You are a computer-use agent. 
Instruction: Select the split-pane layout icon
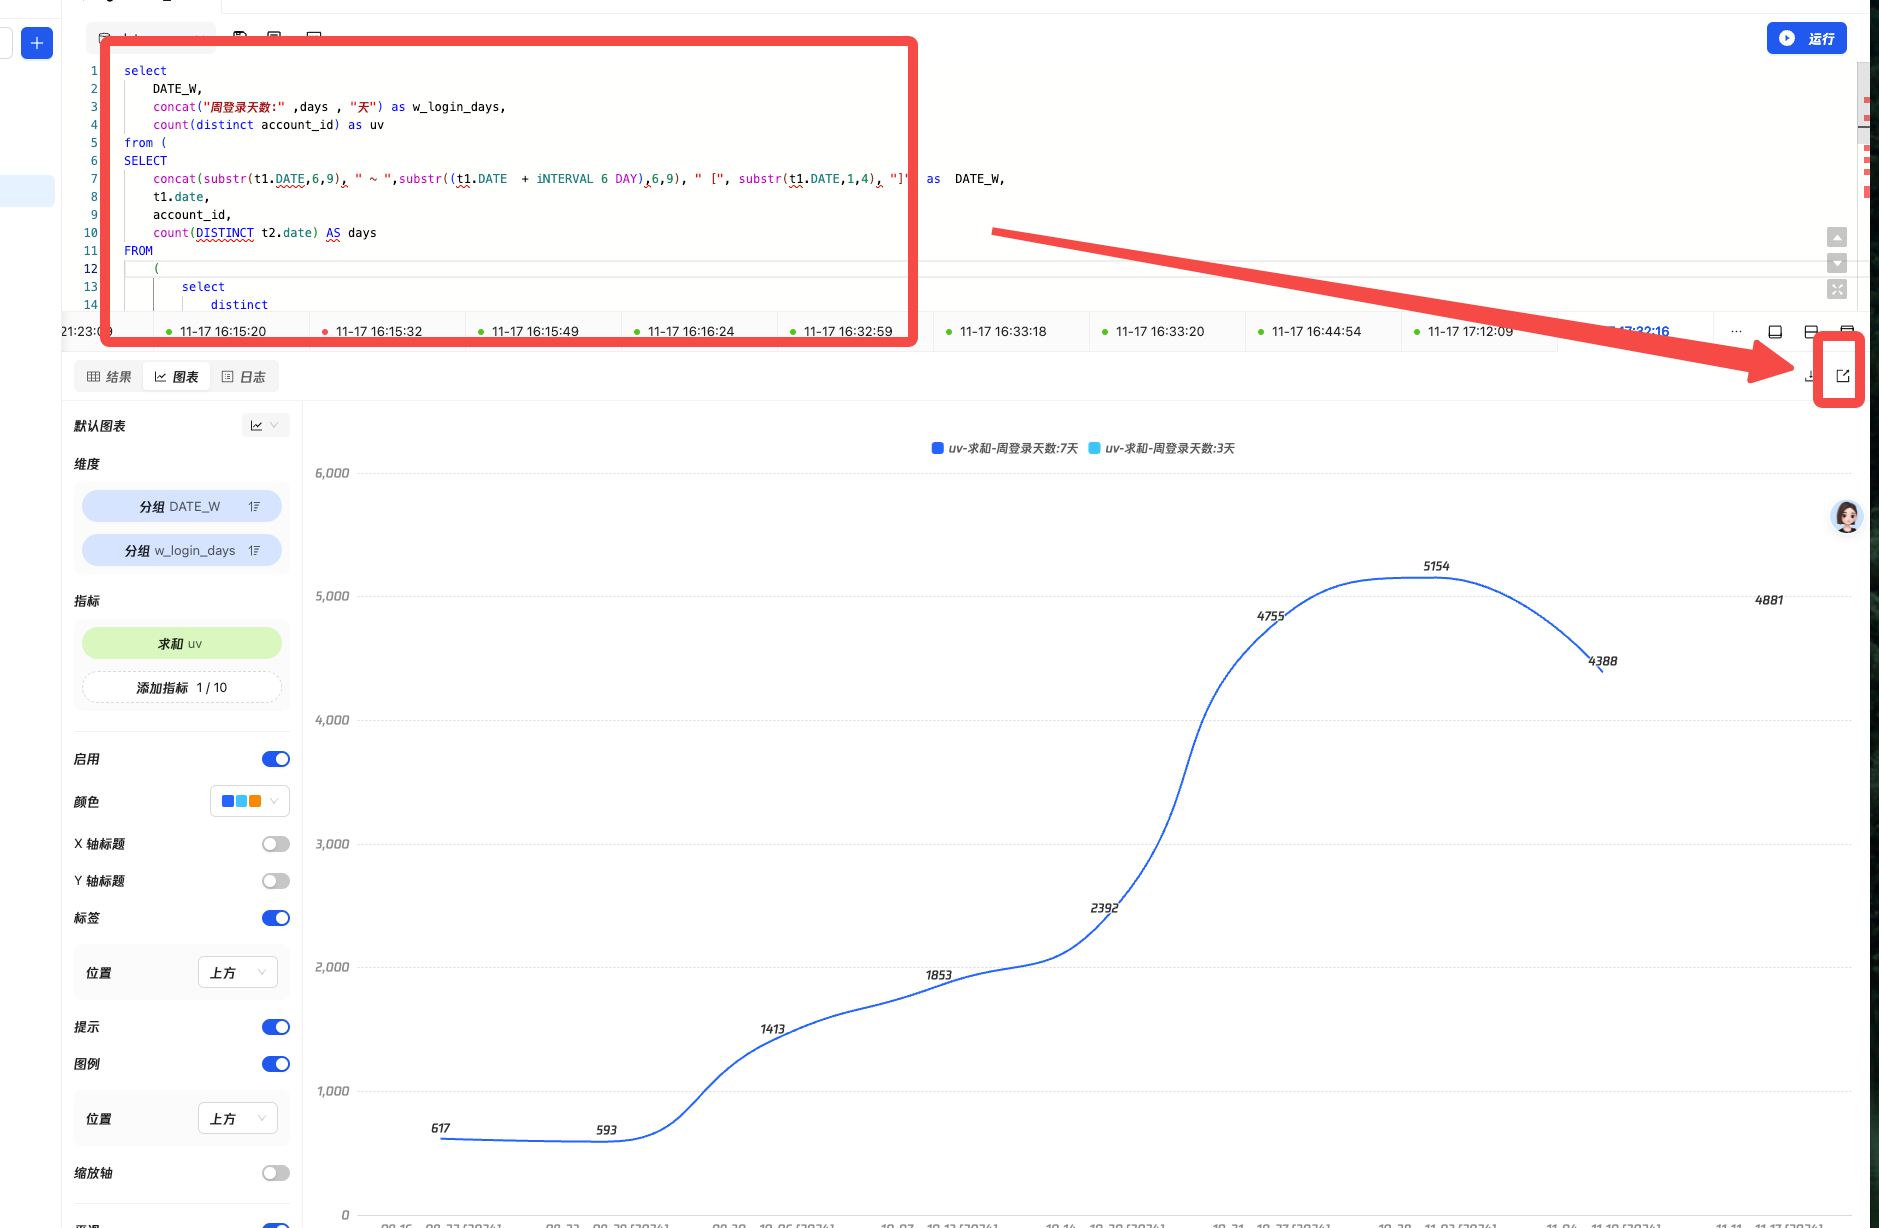click(1811, 331)
